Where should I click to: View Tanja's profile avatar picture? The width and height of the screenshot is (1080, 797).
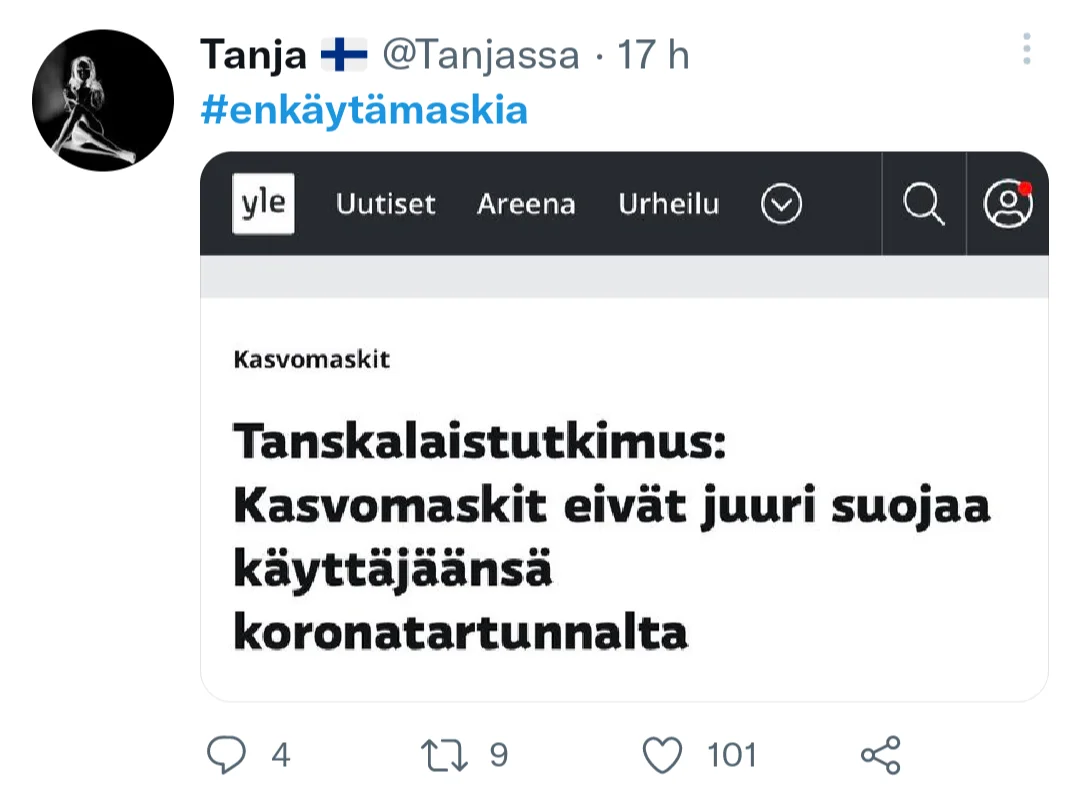click(x=103, y=100)
